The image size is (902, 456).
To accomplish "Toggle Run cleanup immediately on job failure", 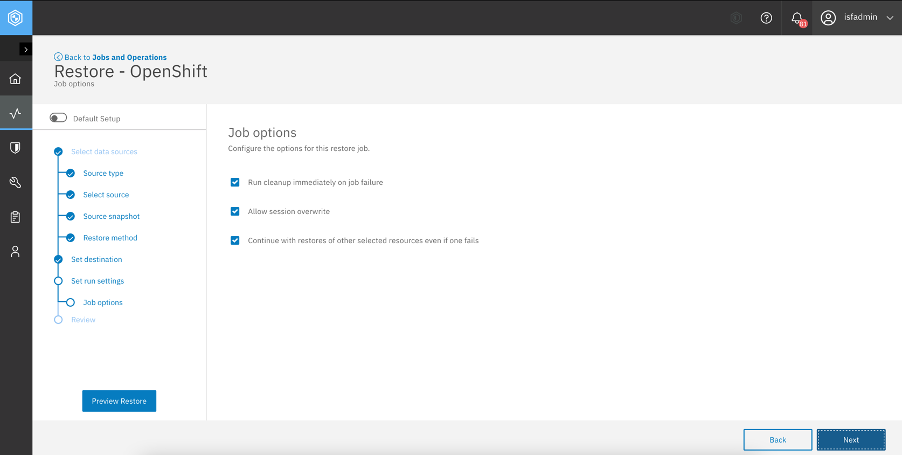I will coord(235,182).
